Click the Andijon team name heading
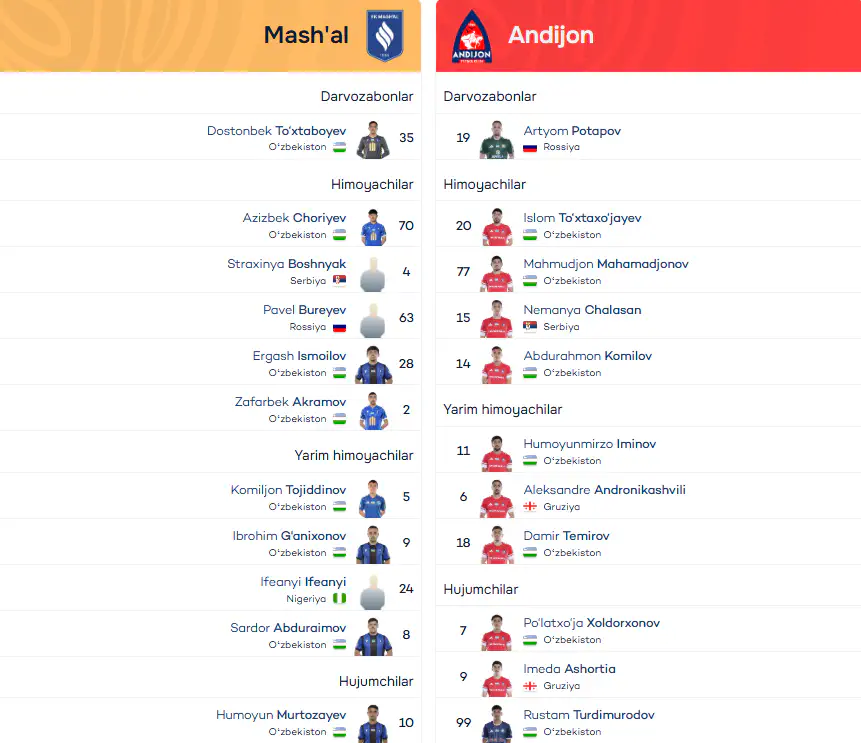 pos(551,35)
